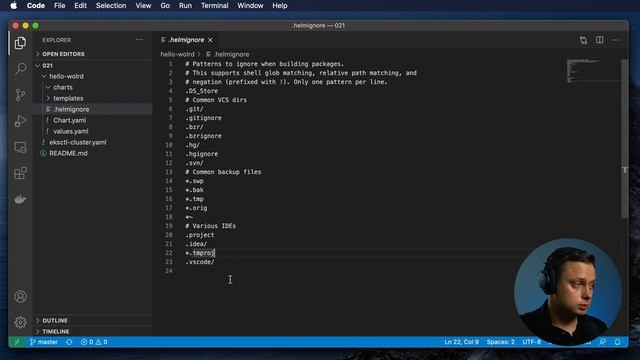Open README.md in explorer
This screenshot has height=360, width=640.
coord(93,153)
